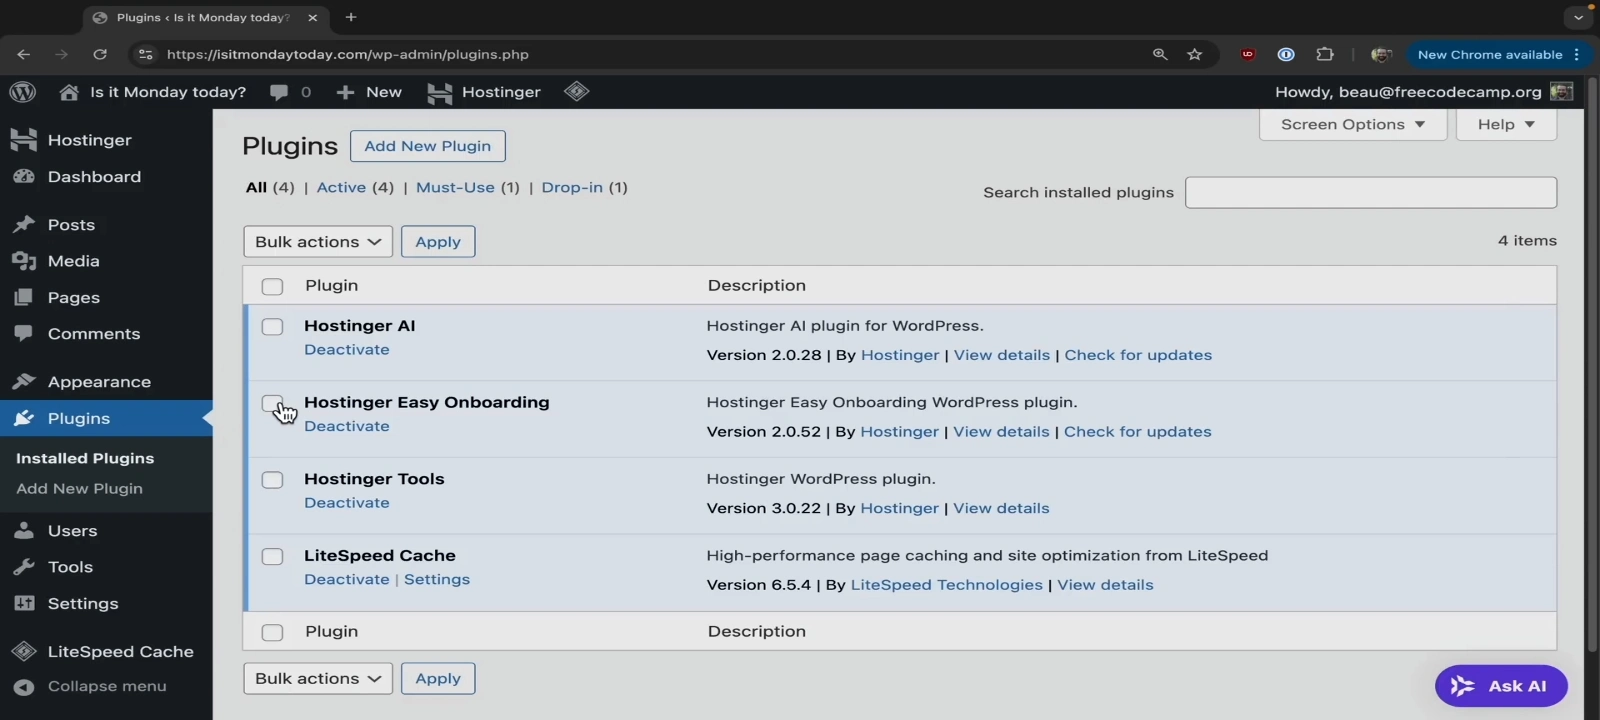Click the browser address bar URL
This screenshot has height=720, width=1600.
point(348,55)
